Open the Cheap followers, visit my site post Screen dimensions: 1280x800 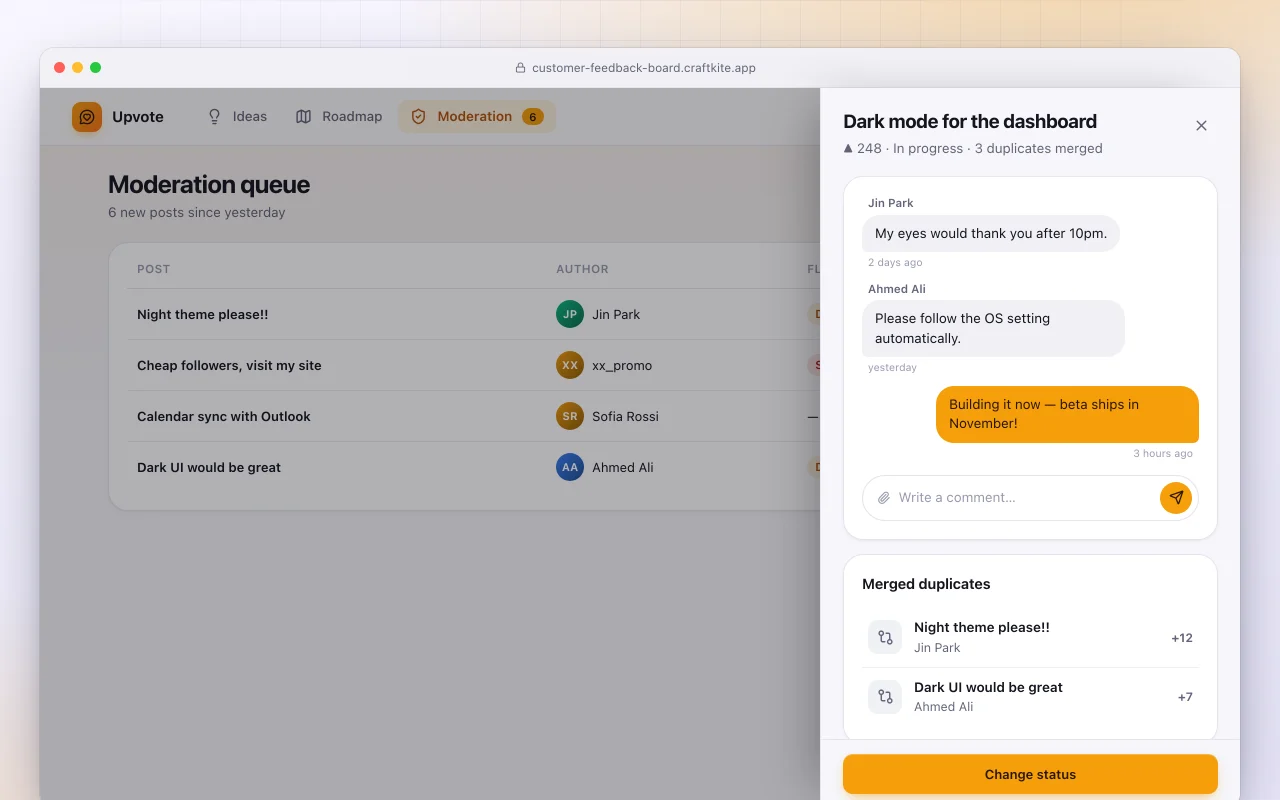(x=229, y=365)
